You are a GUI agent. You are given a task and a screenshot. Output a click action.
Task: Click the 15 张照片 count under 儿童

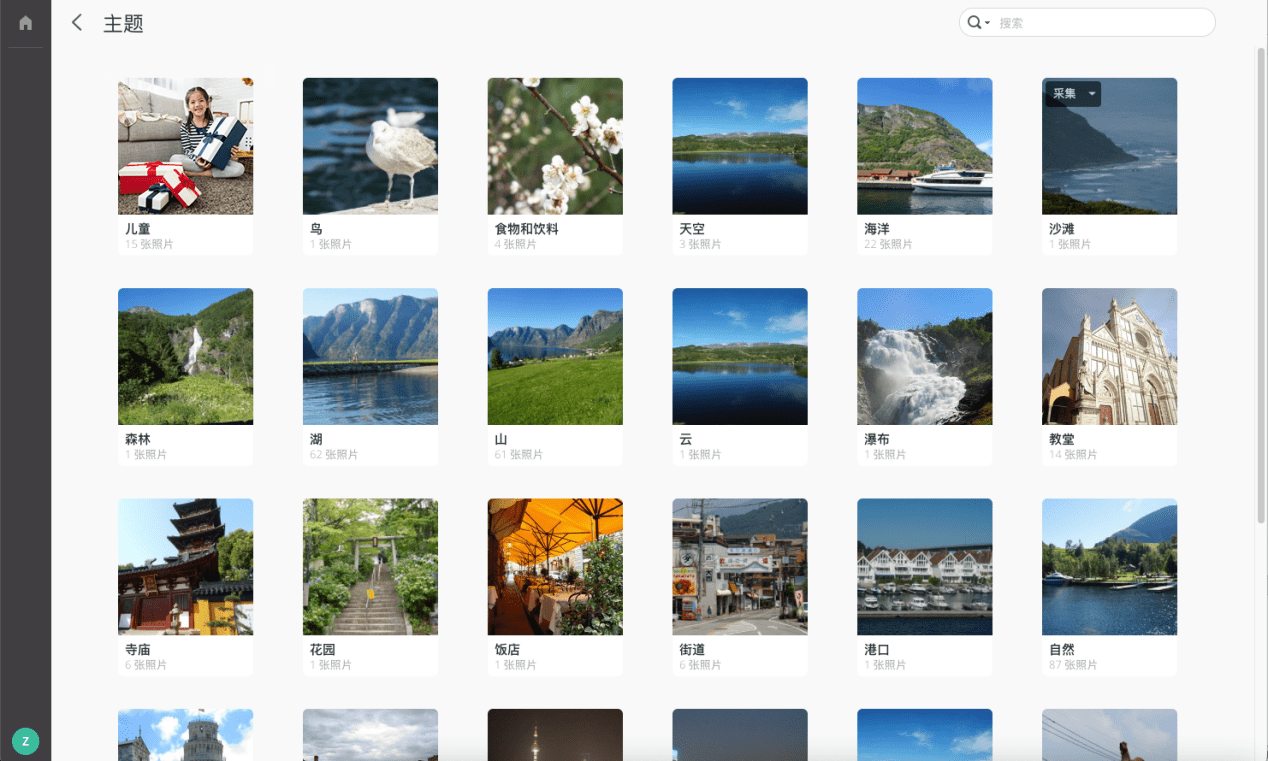[x=149, y=244]
